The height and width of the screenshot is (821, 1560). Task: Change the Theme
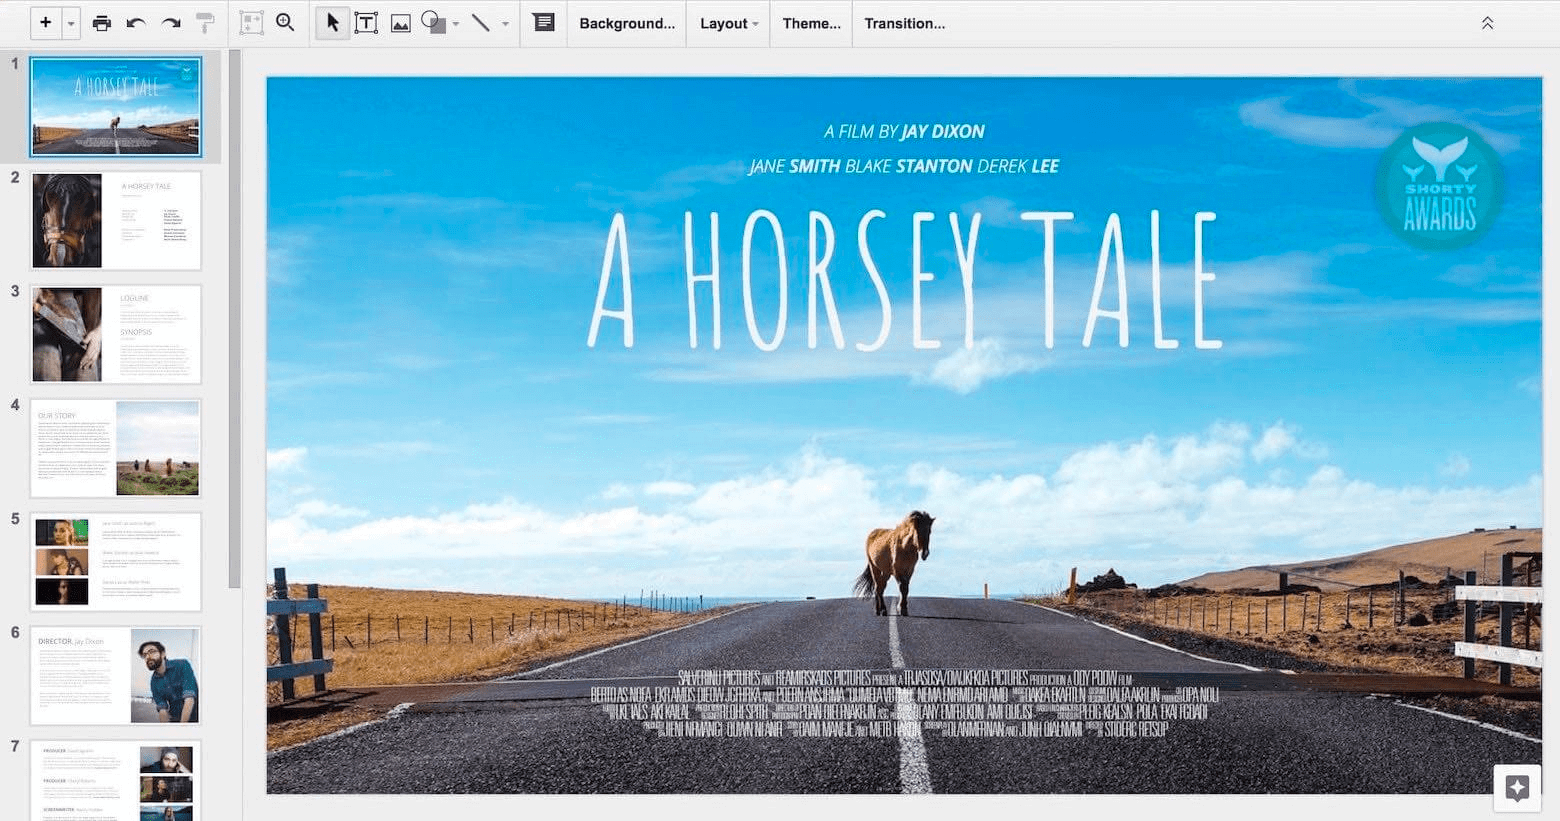point(810,23)
